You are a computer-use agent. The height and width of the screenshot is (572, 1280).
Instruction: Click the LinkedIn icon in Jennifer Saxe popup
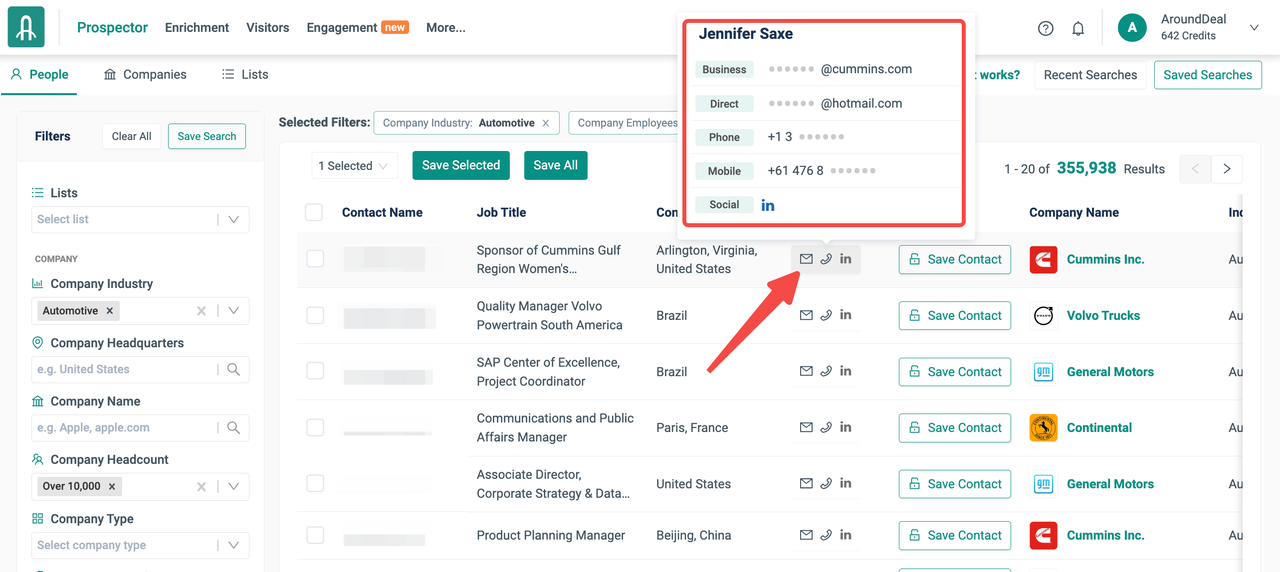pos(768,205)
